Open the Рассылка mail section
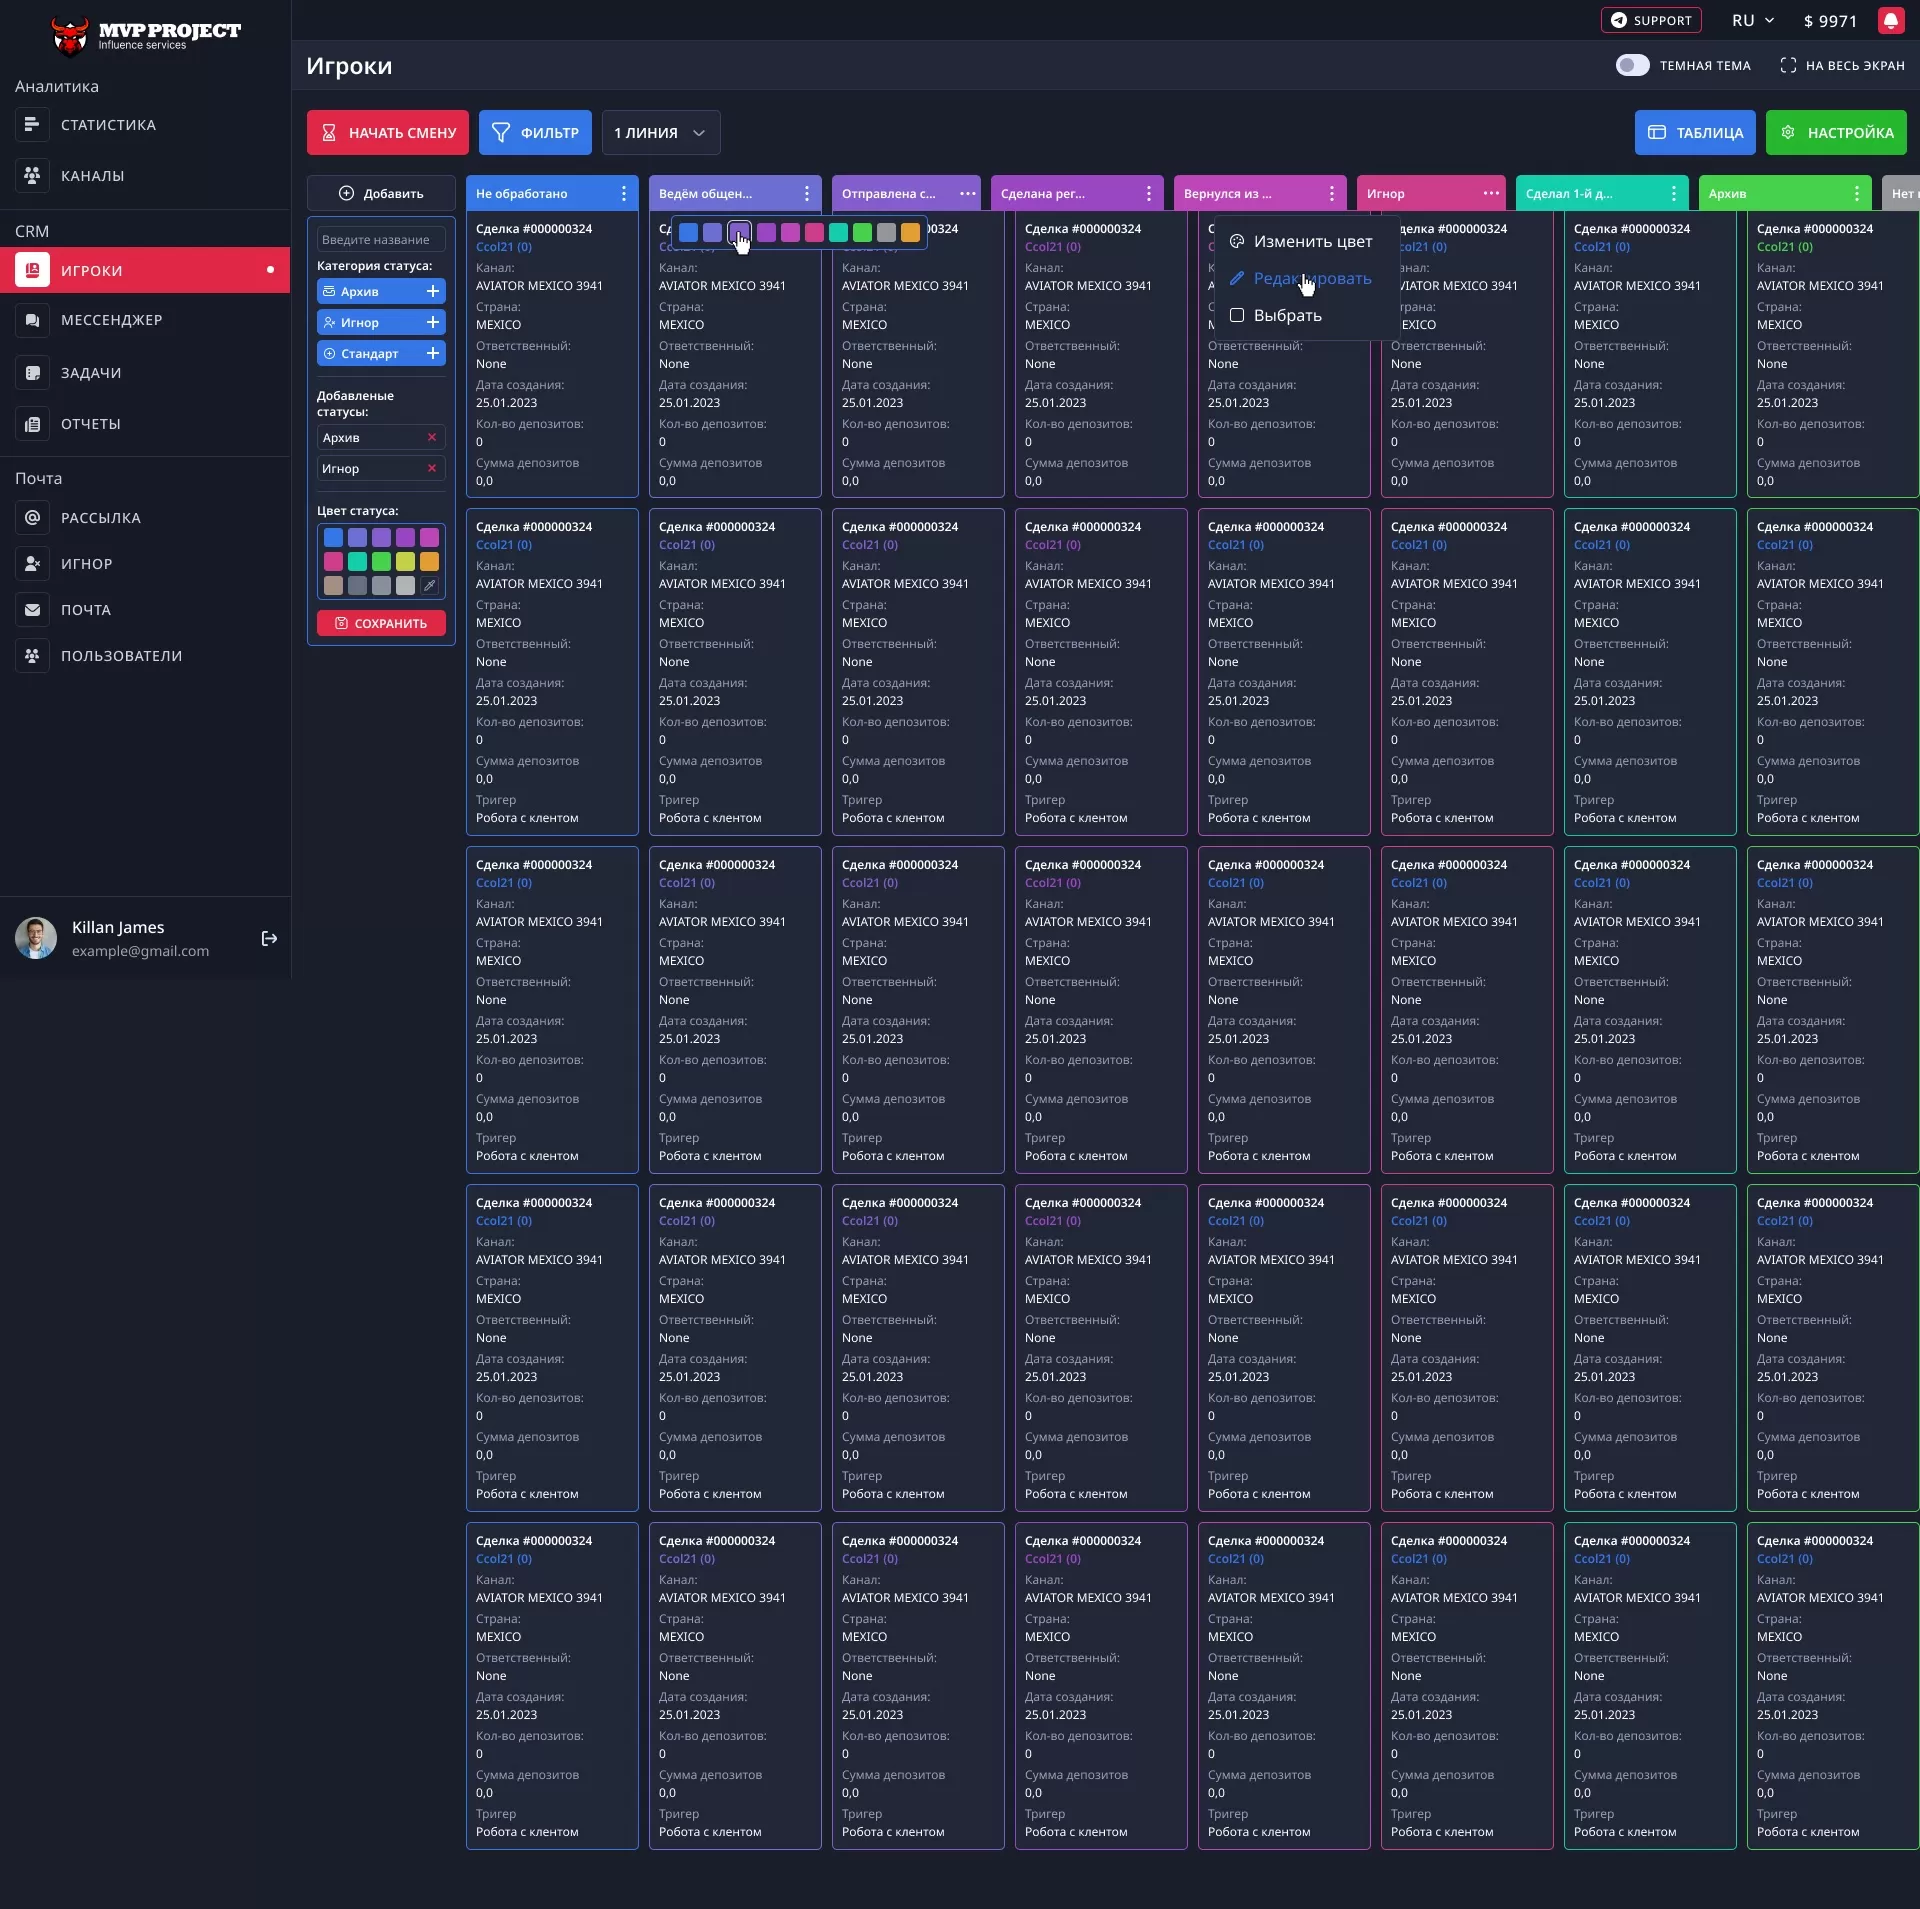Image resolution: width=1920 pixels, height=1909 pixels. coord(100,517)
